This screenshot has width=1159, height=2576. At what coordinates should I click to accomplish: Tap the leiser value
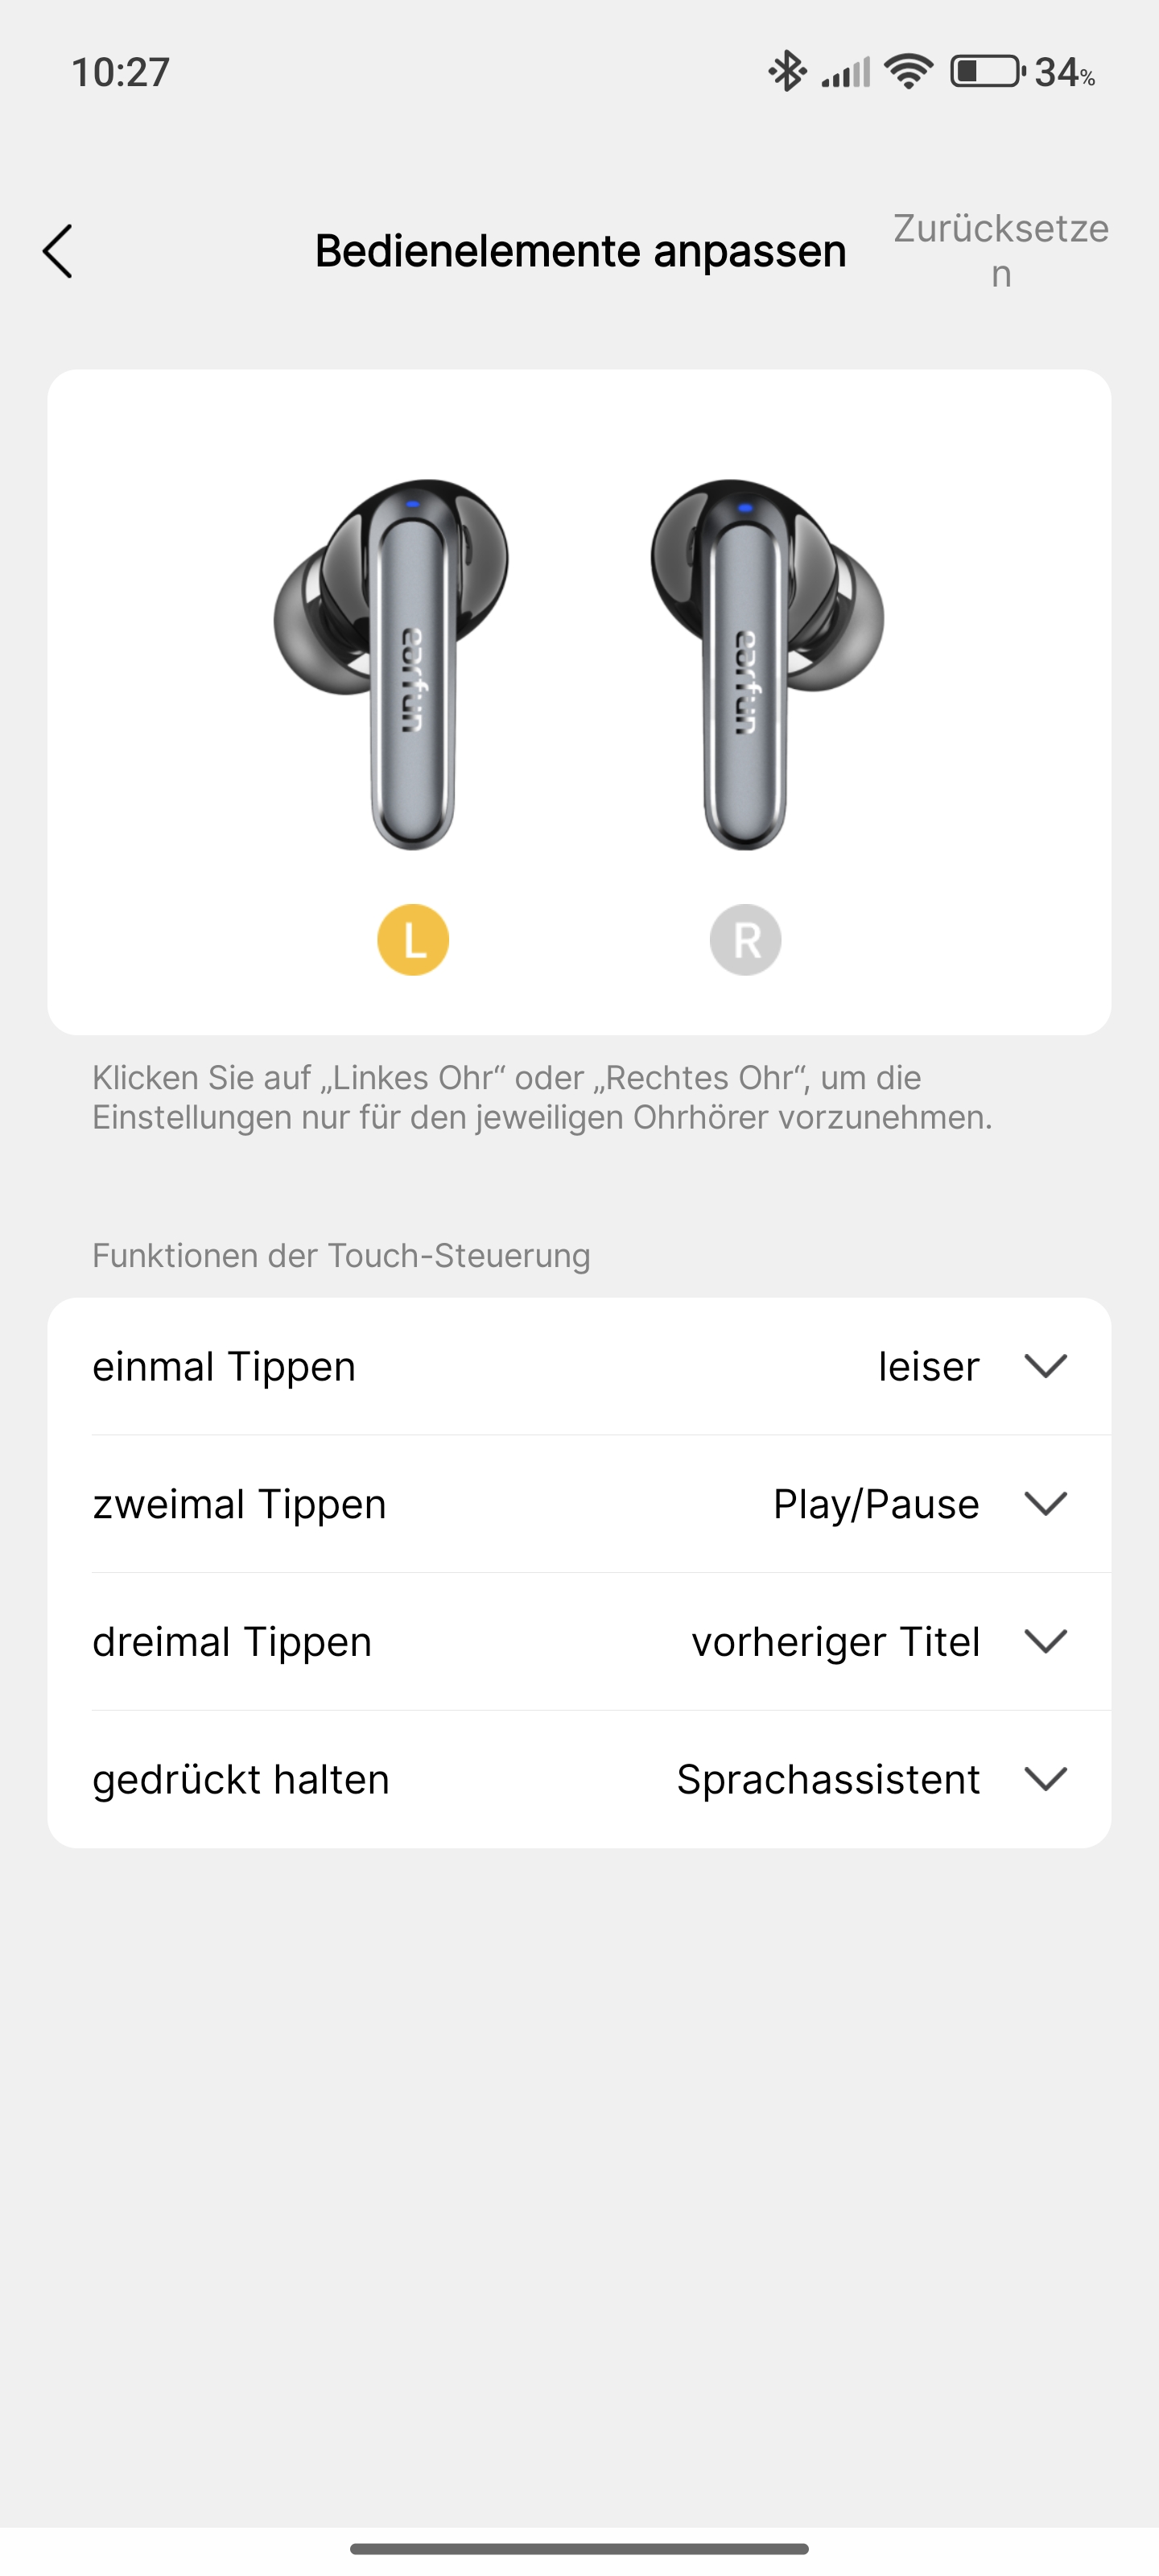point(928,1367)
